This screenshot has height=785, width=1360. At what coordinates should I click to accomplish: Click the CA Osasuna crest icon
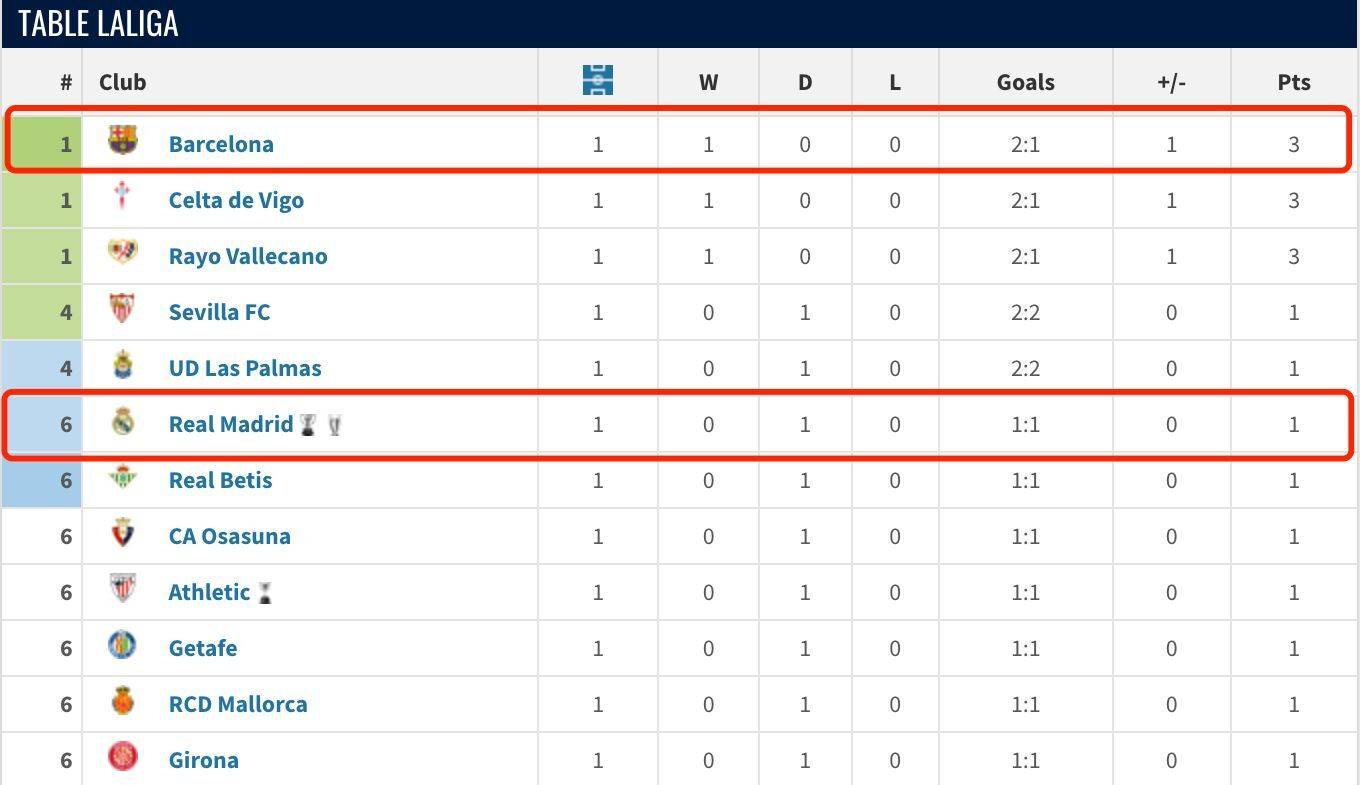click(122, 533)
